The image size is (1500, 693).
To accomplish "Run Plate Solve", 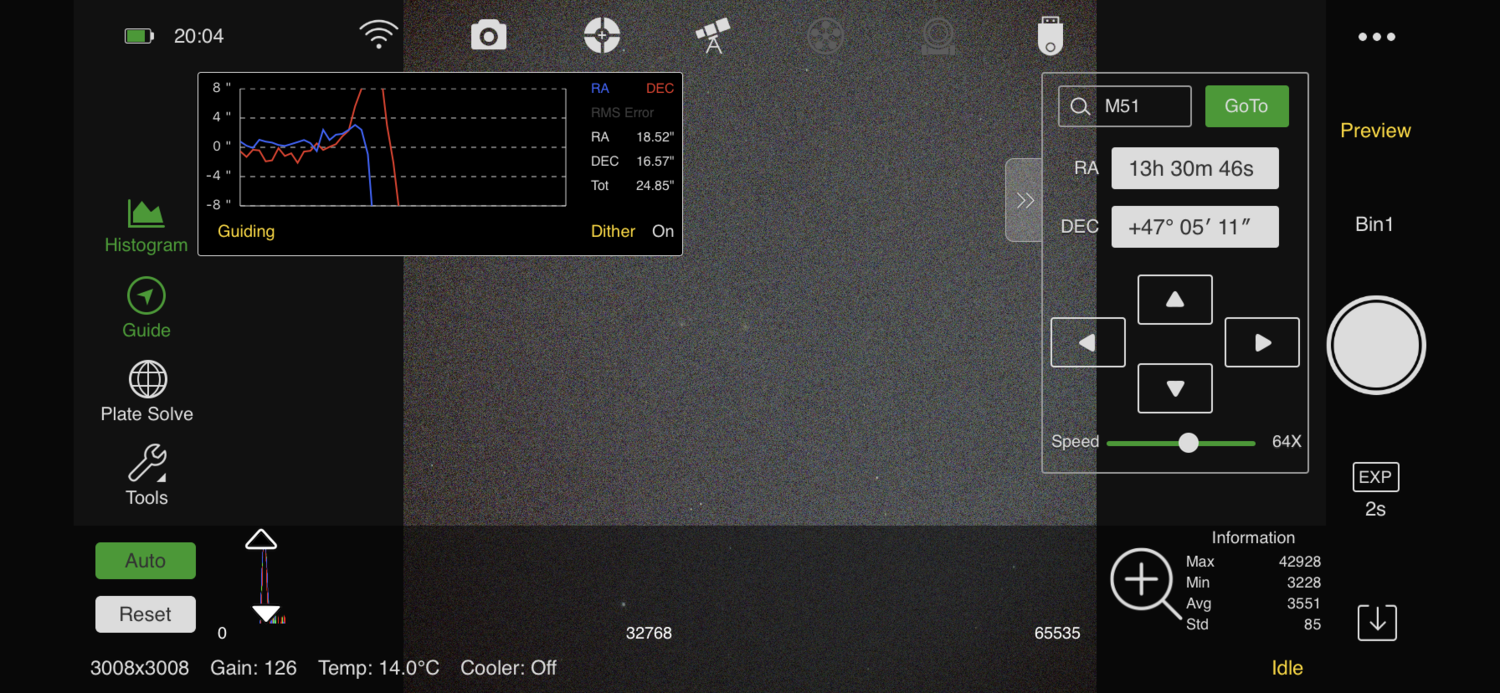I will (147, 391).
